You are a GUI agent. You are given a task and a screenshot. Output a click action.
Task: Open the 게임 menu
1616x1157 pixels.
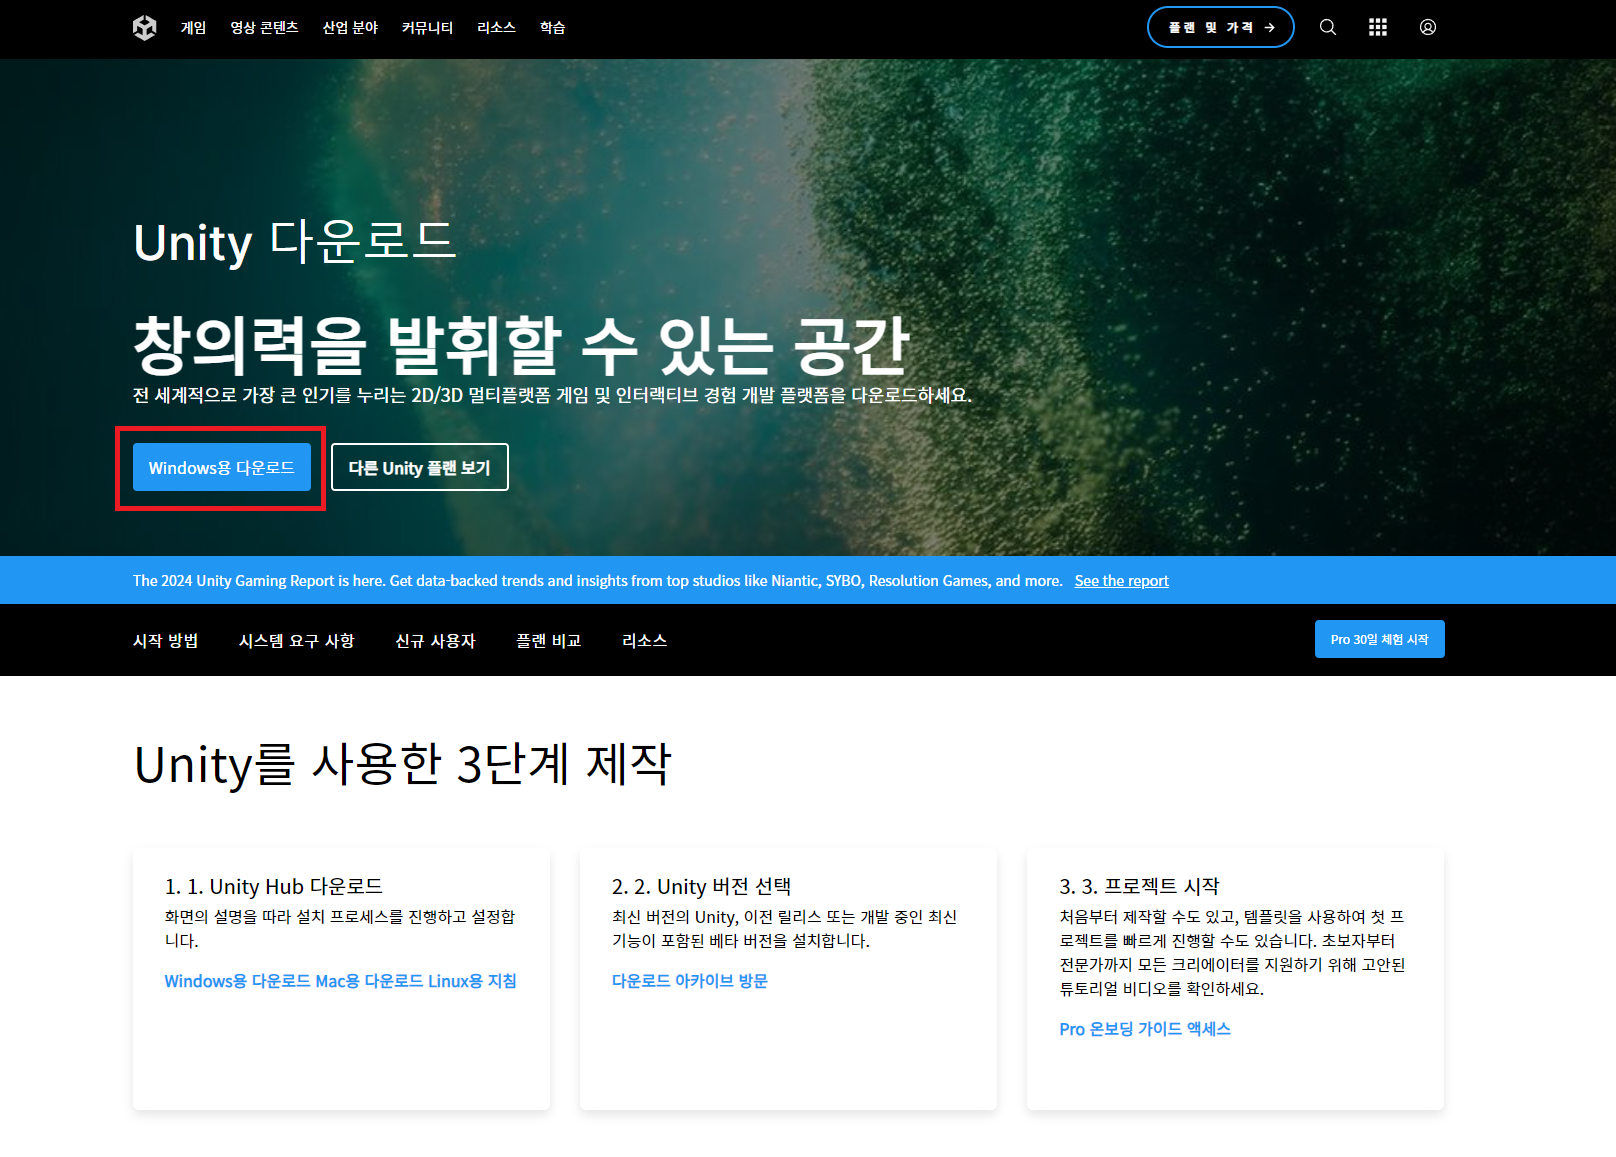(x=193, y=28)
